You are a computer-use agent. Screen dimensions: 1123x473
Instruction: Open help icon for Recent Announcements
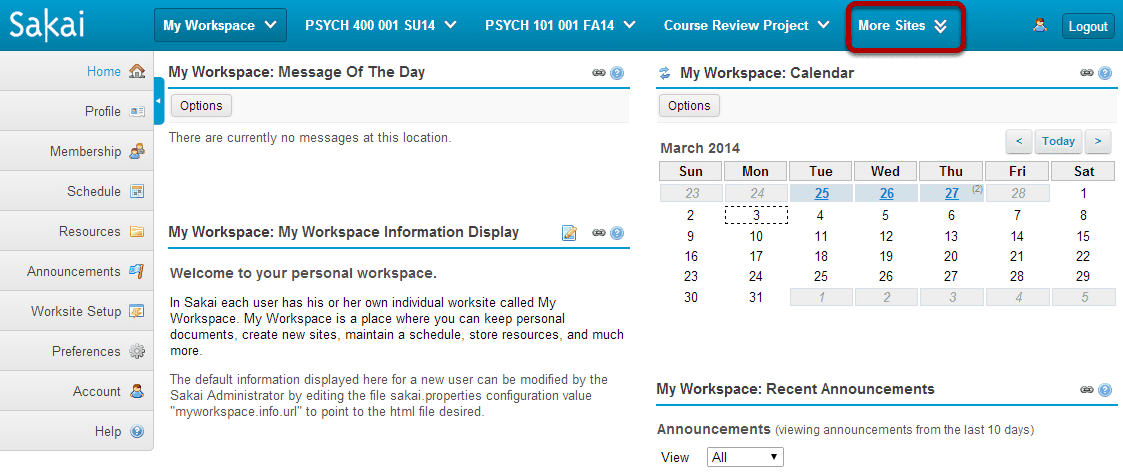(x=1105, y=390)
